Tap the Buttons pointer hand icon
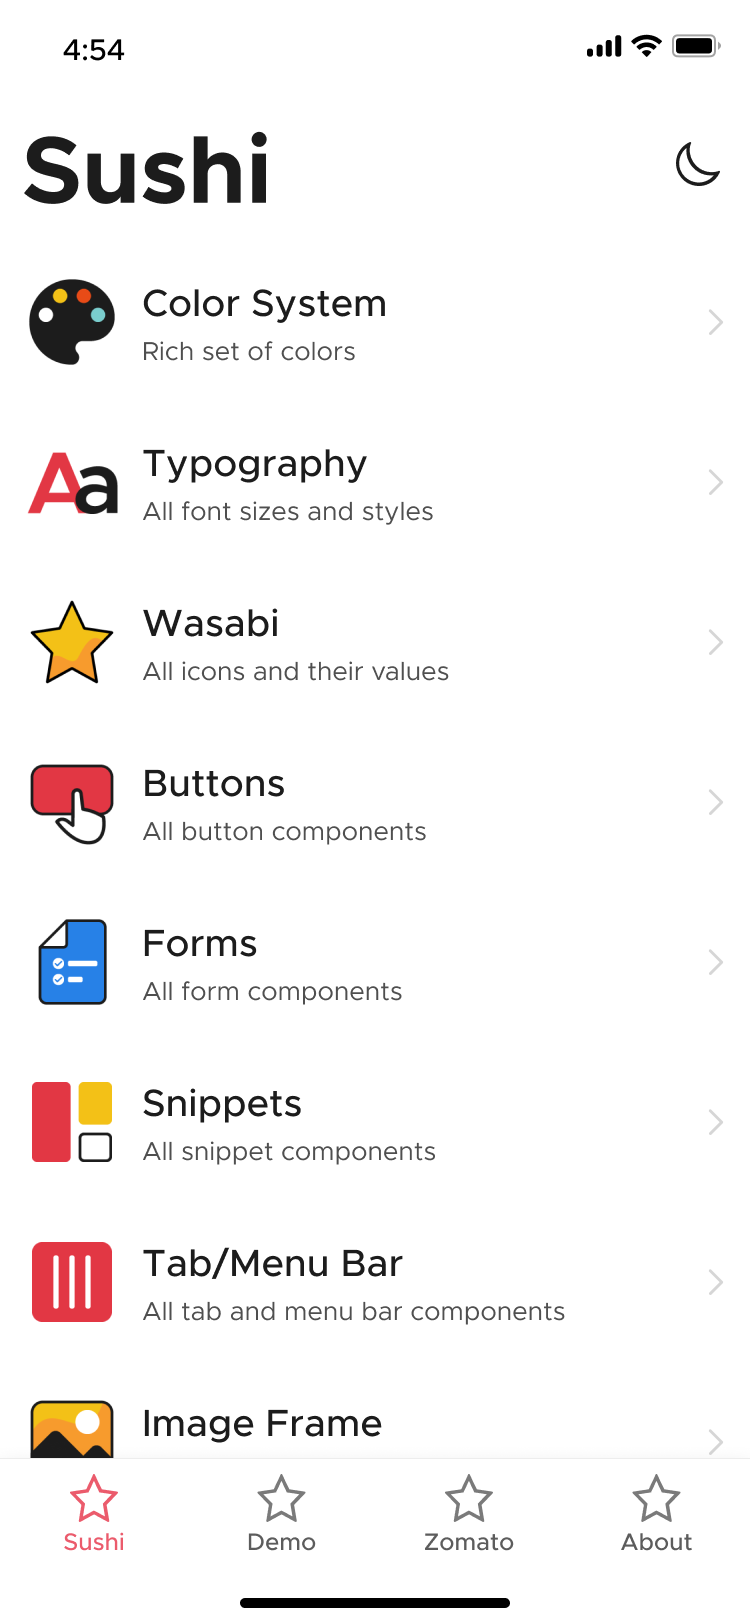The image size is (750, 1624). click(x=72, y=803)
